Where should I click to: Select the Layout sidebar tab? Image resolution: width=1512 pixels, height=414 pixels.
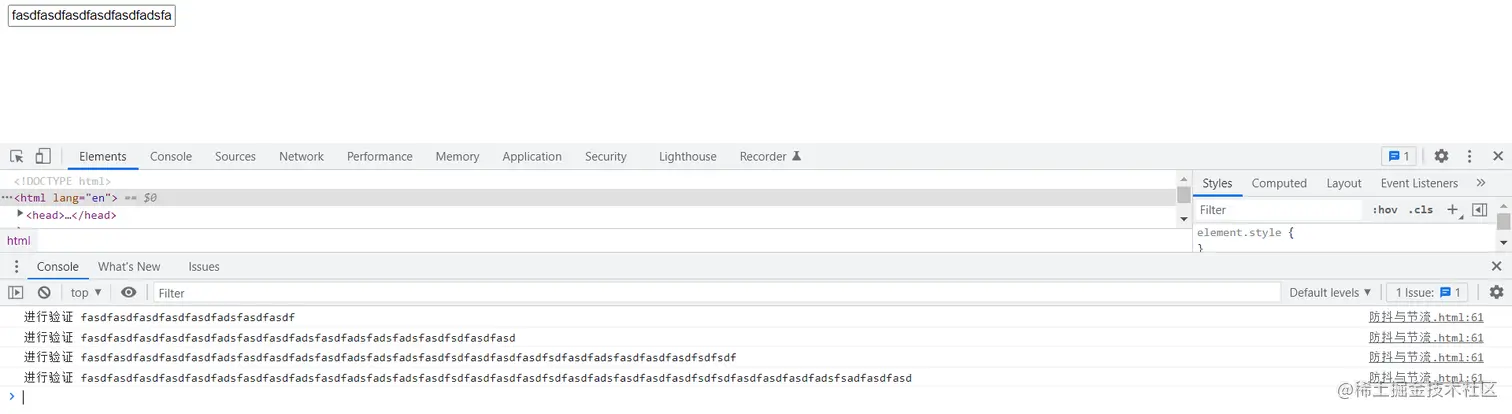1344,183
